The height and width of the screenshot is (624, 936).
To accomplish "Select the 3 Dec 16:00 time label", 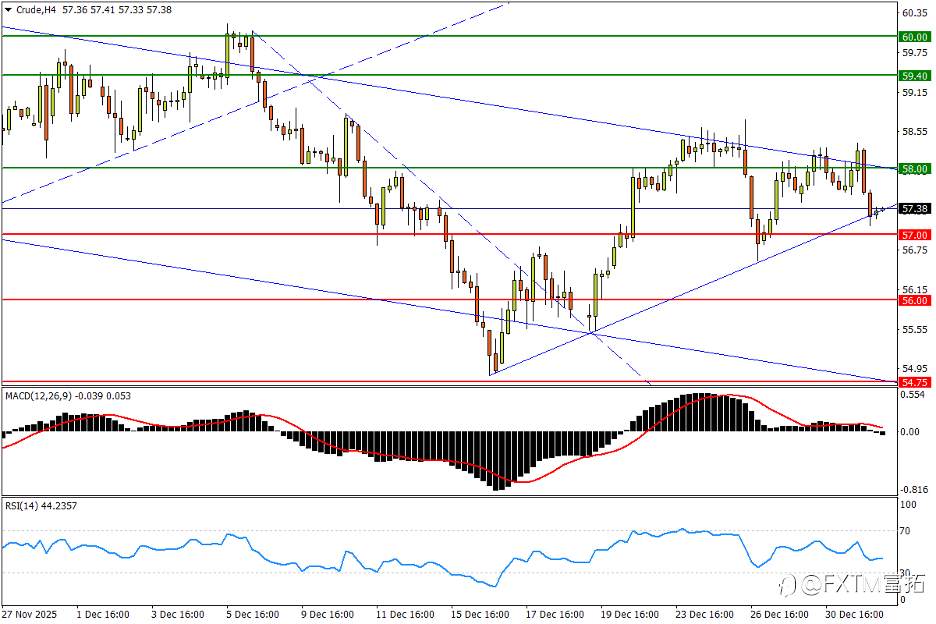I will 178,614.
